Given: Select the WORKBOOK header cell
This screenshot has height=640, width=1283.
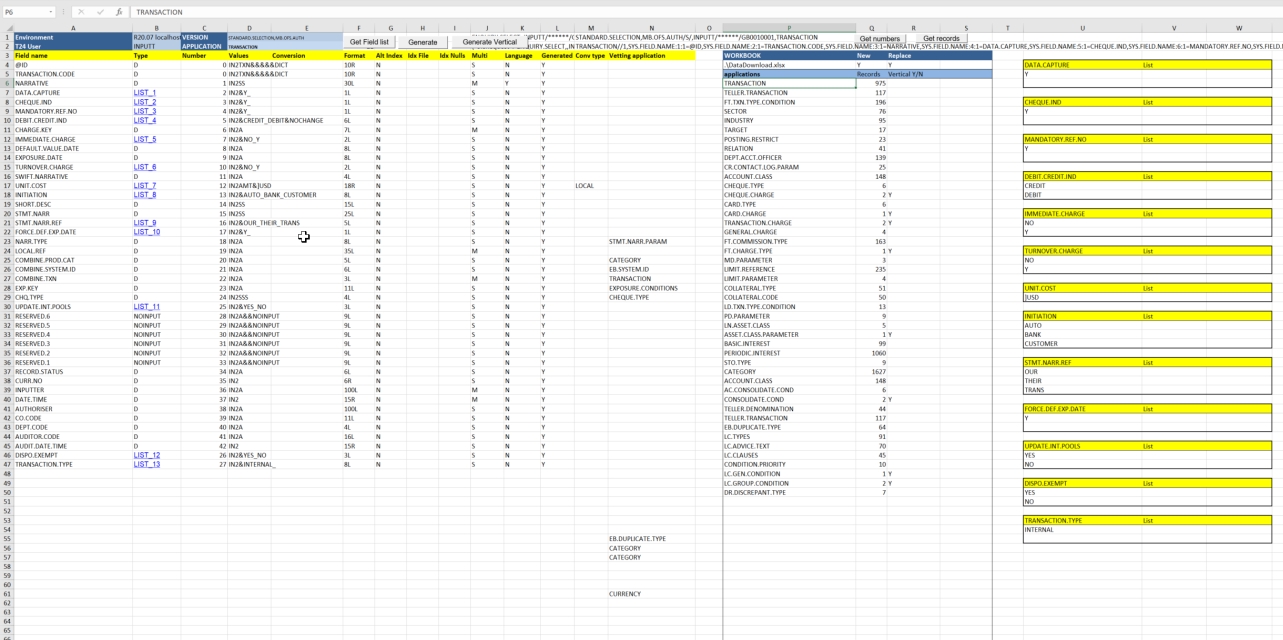Looking at the screenshot, I should [x=789, y=56].
